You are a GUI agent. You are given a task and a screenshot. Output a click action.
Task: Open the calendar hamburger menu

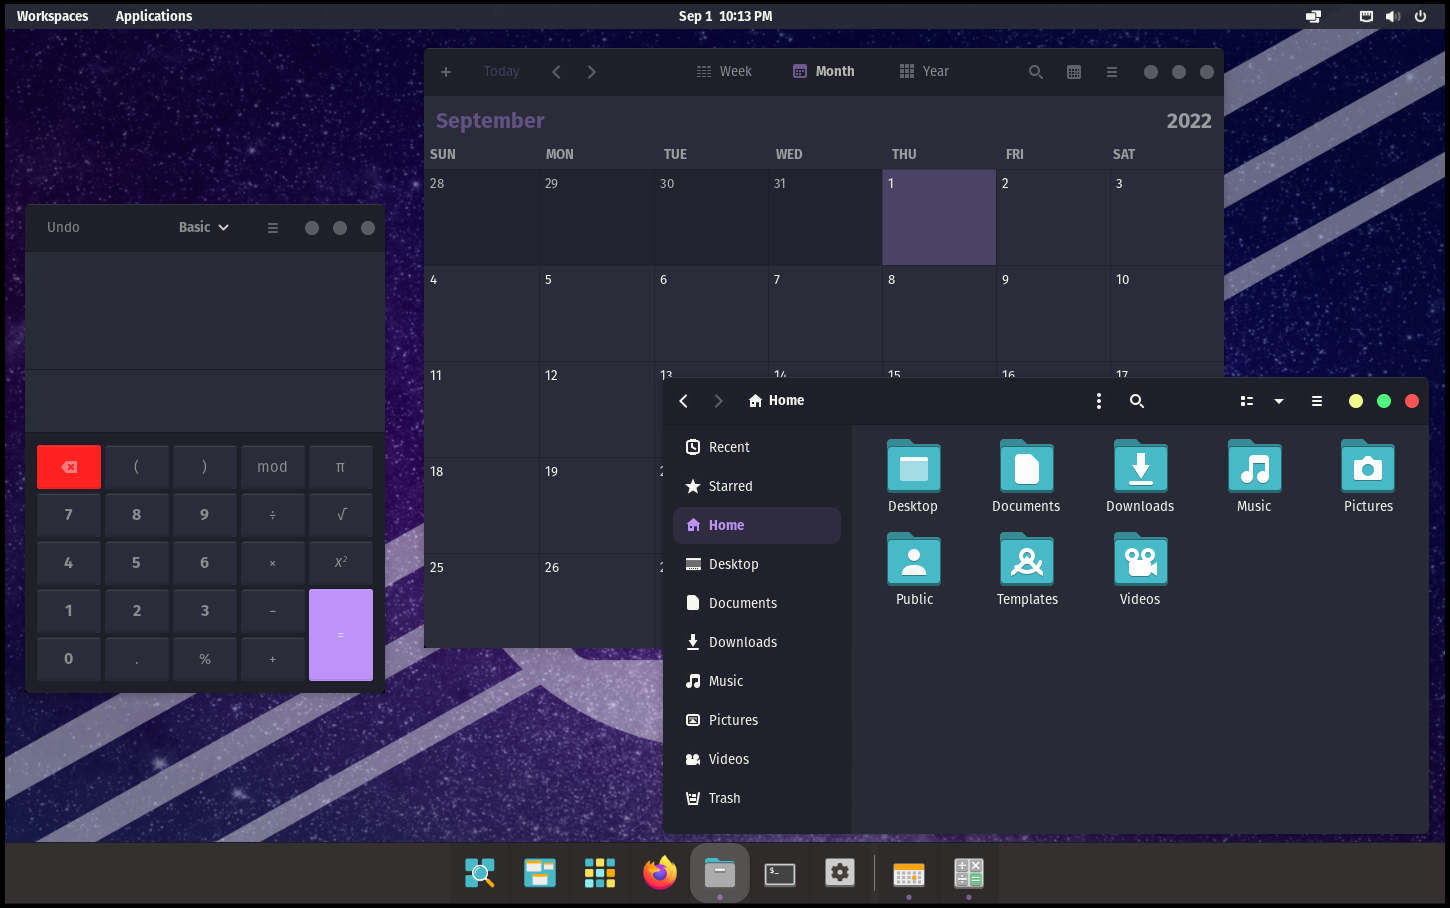pos(1111,72)
